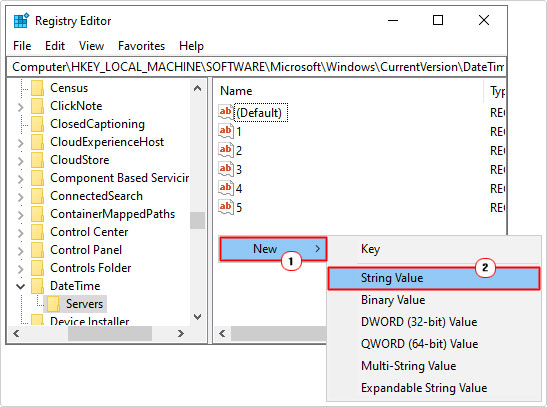Click the Control Panel folder icon

(37, 250)
